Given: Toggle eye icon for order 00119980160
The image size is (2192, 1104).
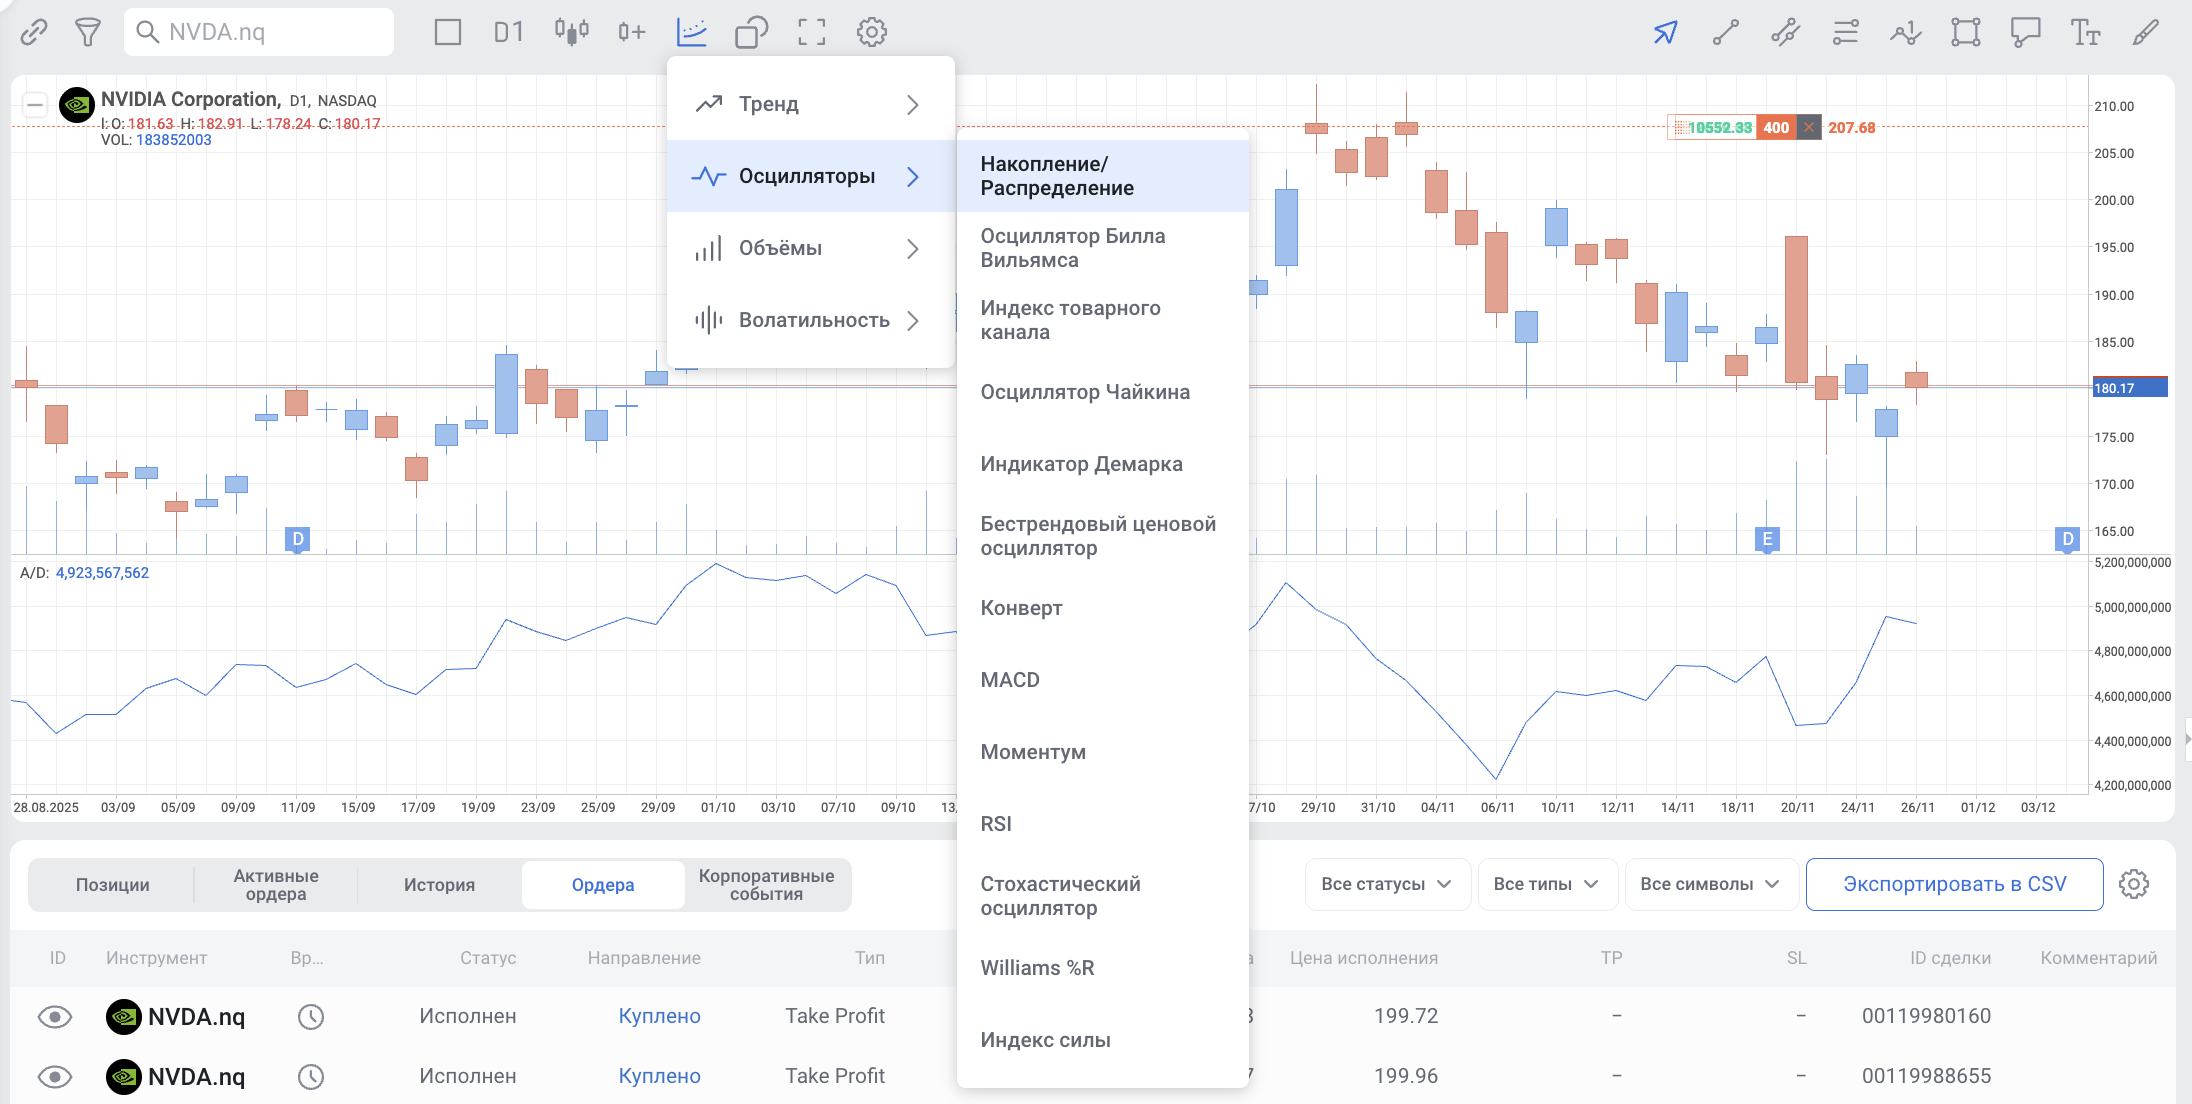Looking at the screenshot, I should pos(55,1017).
